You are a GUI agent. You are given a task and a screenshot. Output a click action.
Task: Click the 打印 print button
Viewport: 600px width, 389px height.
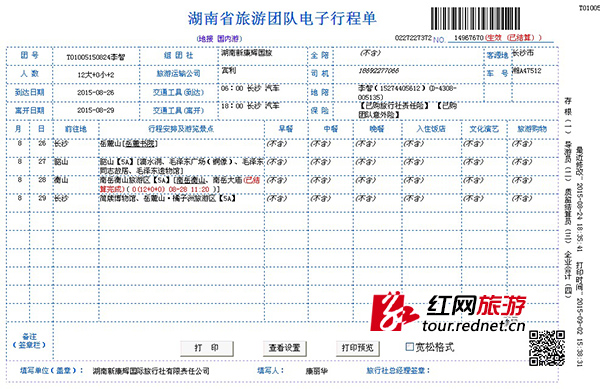[207, 348]
